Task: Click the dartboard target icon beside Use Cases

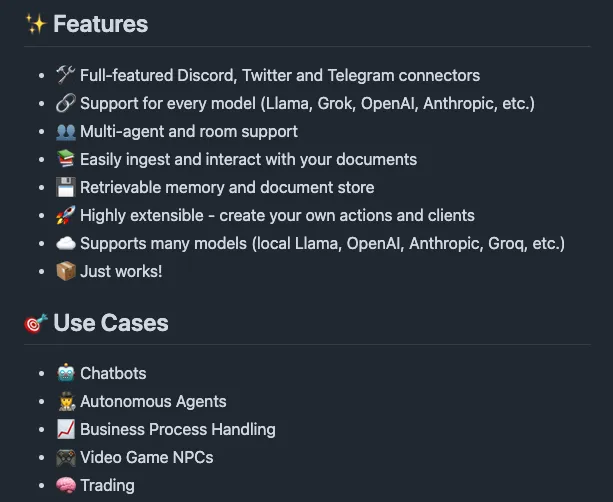Action: (36, 323)
